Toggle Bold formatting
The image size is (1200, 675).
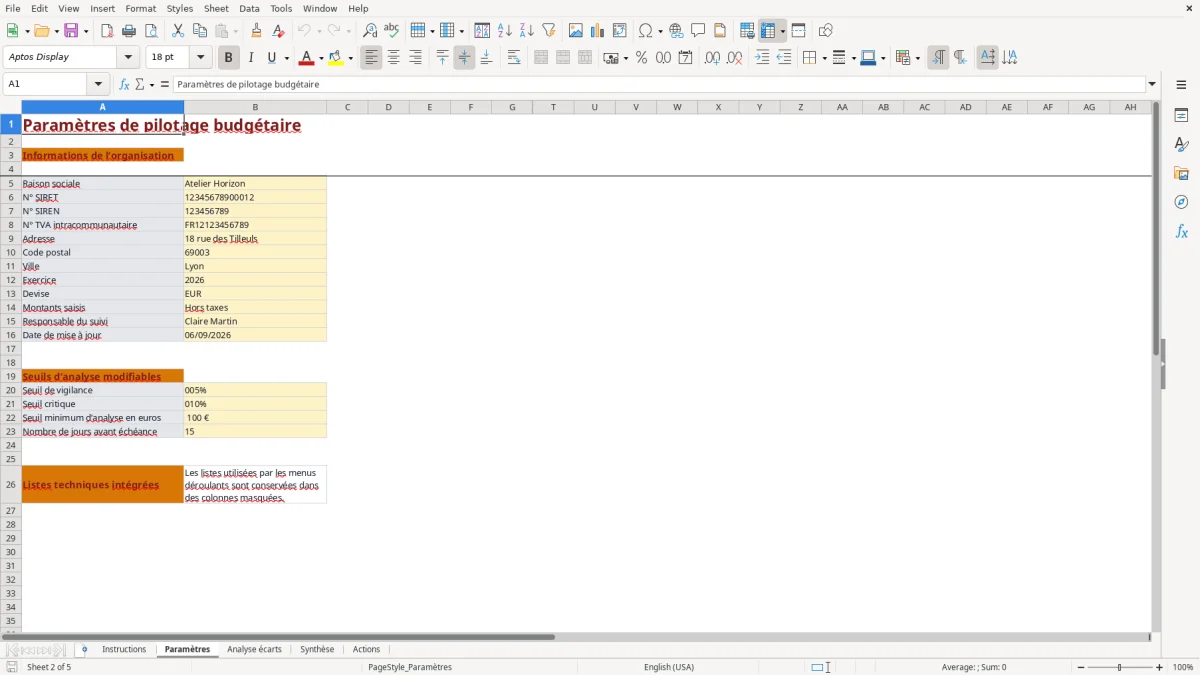click(229, 58)
